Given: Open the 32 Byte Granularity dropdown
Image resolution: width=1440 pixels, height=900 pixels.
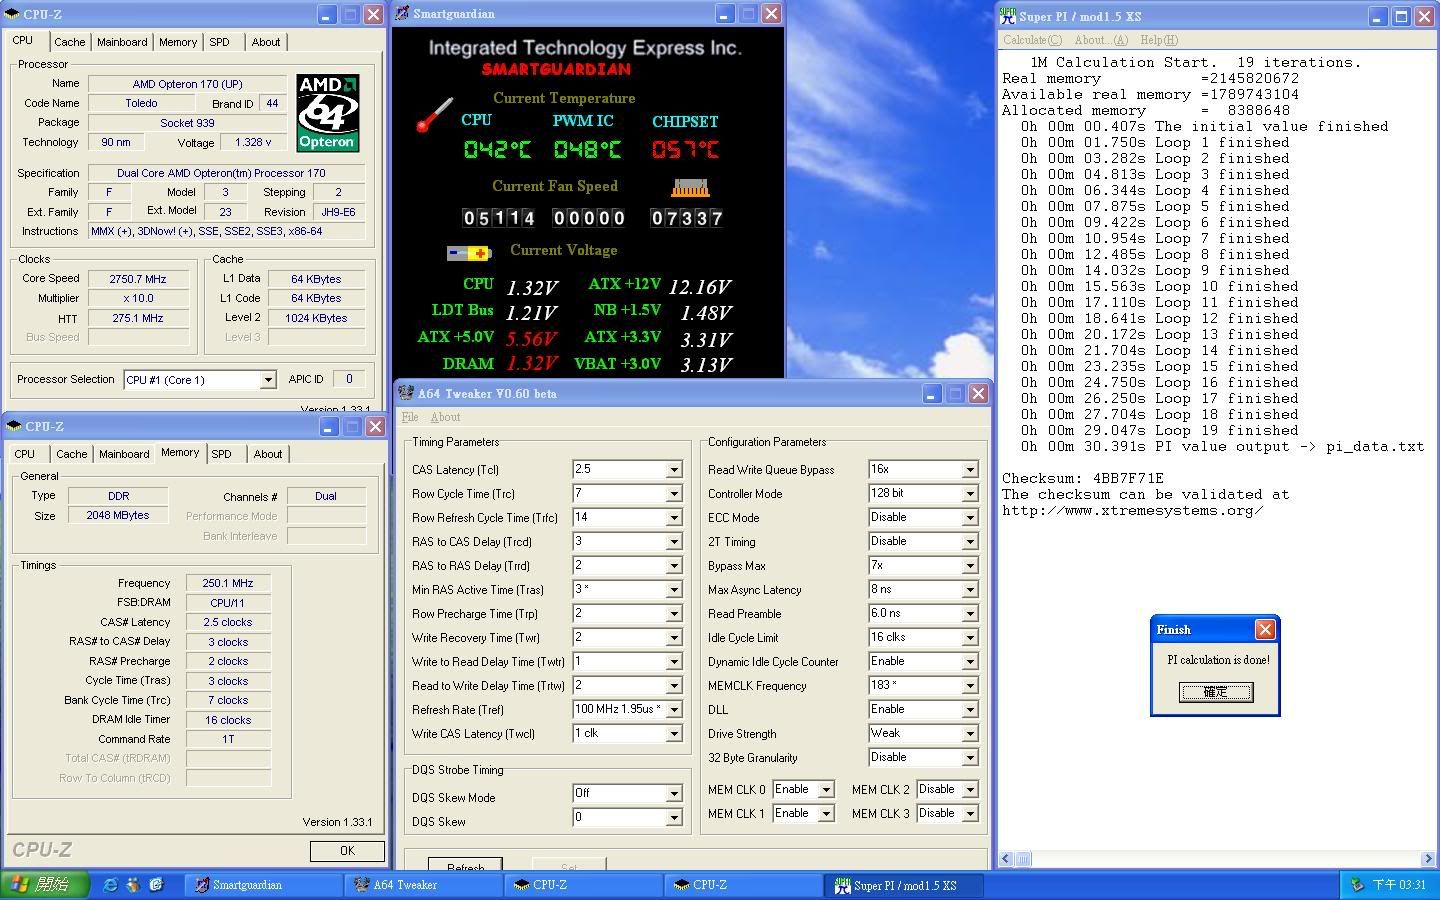Looking at the screenshot, I should (x=969, y=758).
